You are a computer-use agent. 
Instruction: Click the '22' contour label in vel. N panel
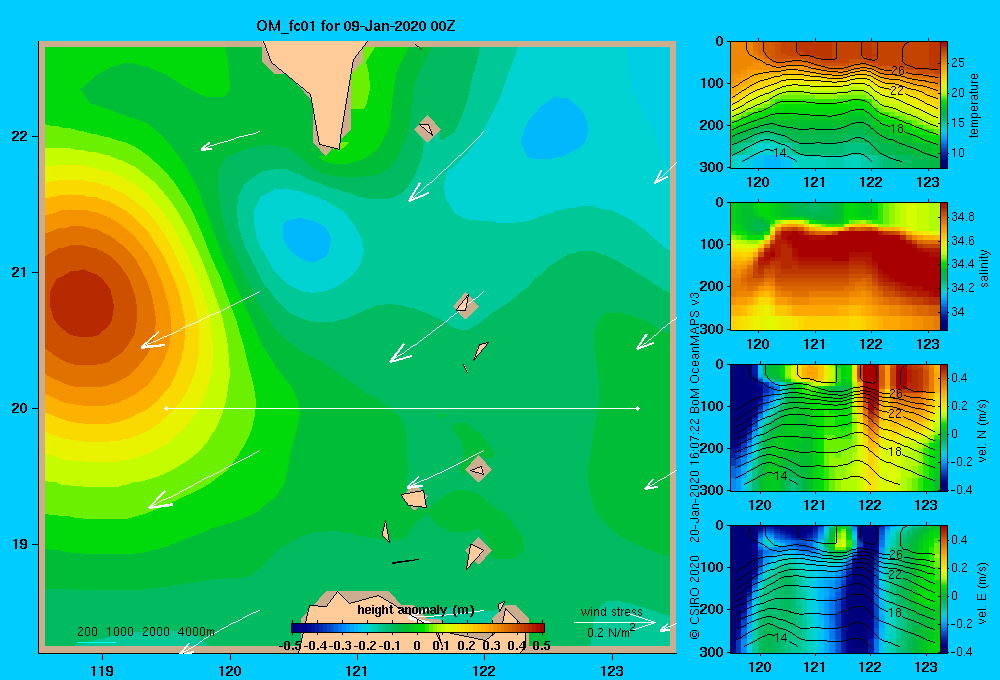(895, 413)
